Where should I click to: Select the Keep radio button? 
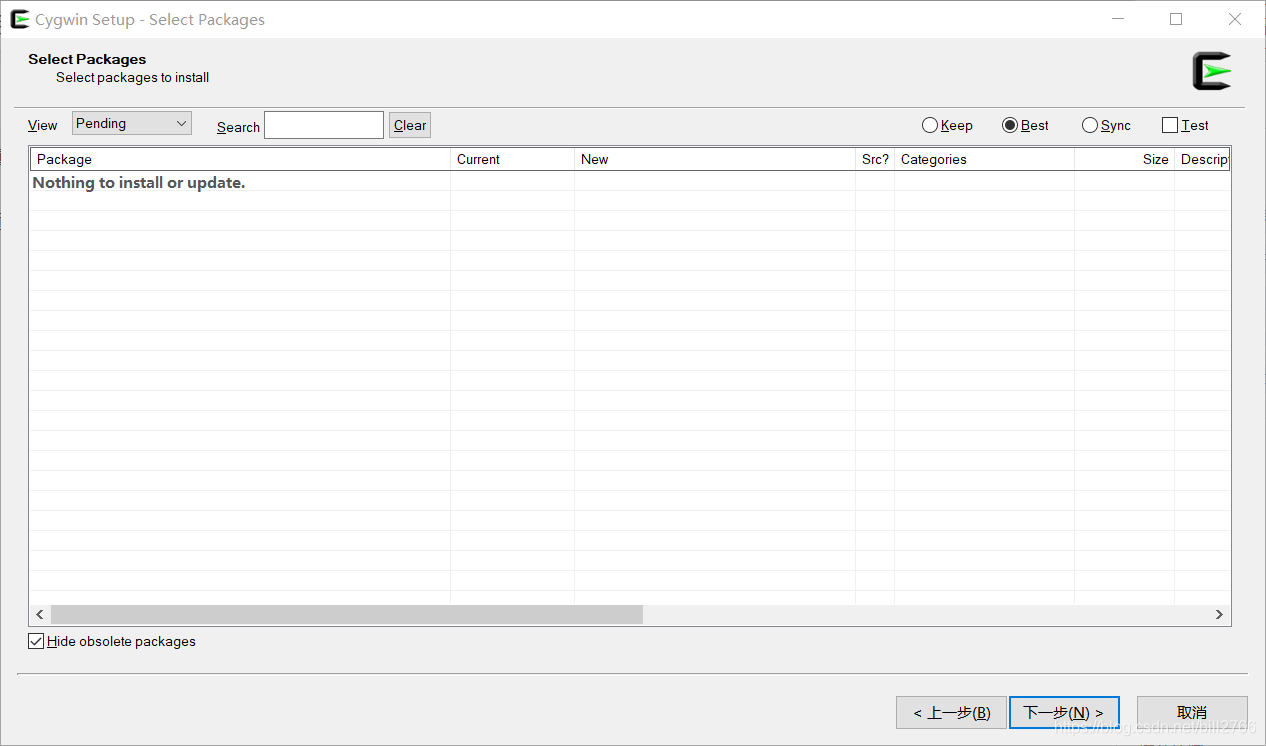tap(930, 125)
